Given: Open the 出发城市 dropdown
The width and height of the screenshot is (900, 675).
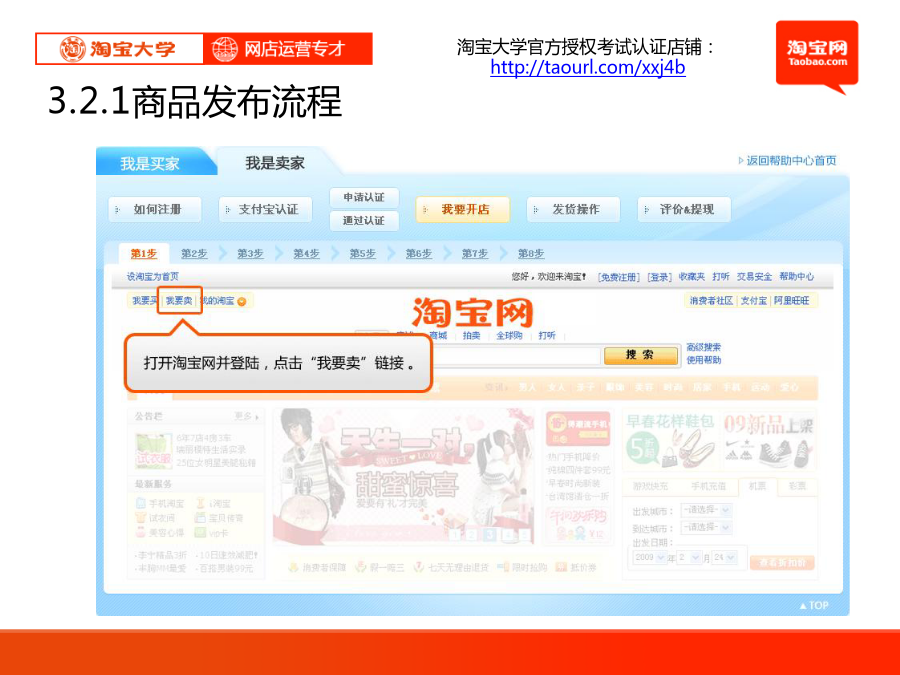Looking at the screenshot, I should click(706, 510).
